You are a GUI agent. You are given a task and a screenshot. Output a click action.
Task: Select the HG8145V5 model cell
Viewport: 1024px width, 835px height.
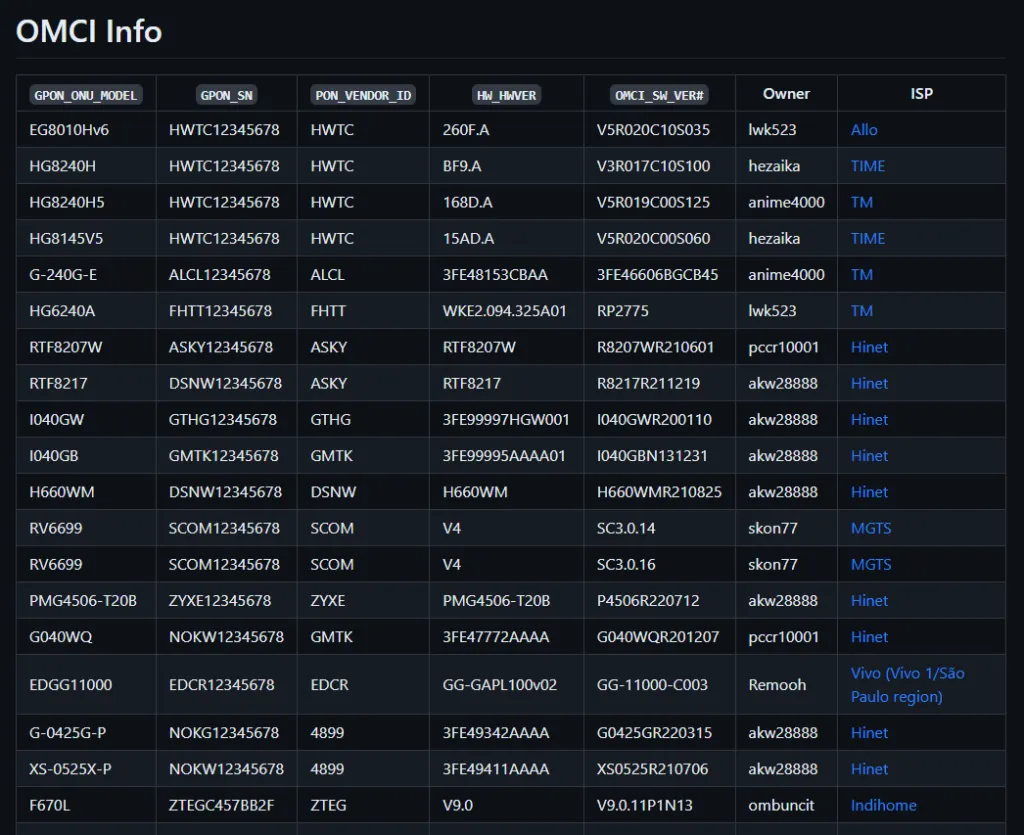click(x=66, y=238)
